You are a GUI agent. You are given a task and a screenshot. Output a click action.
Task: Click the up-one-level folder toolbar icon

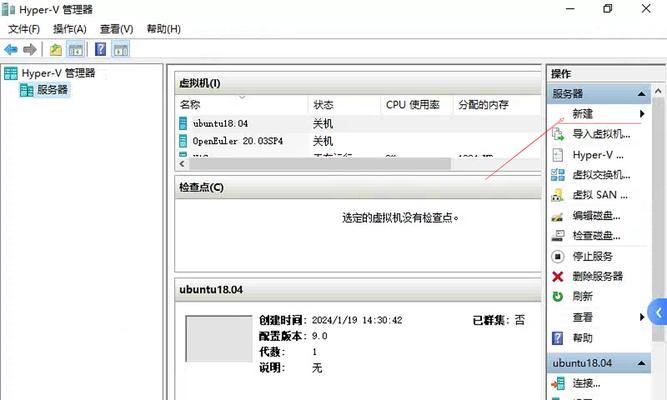pos(56,50)
